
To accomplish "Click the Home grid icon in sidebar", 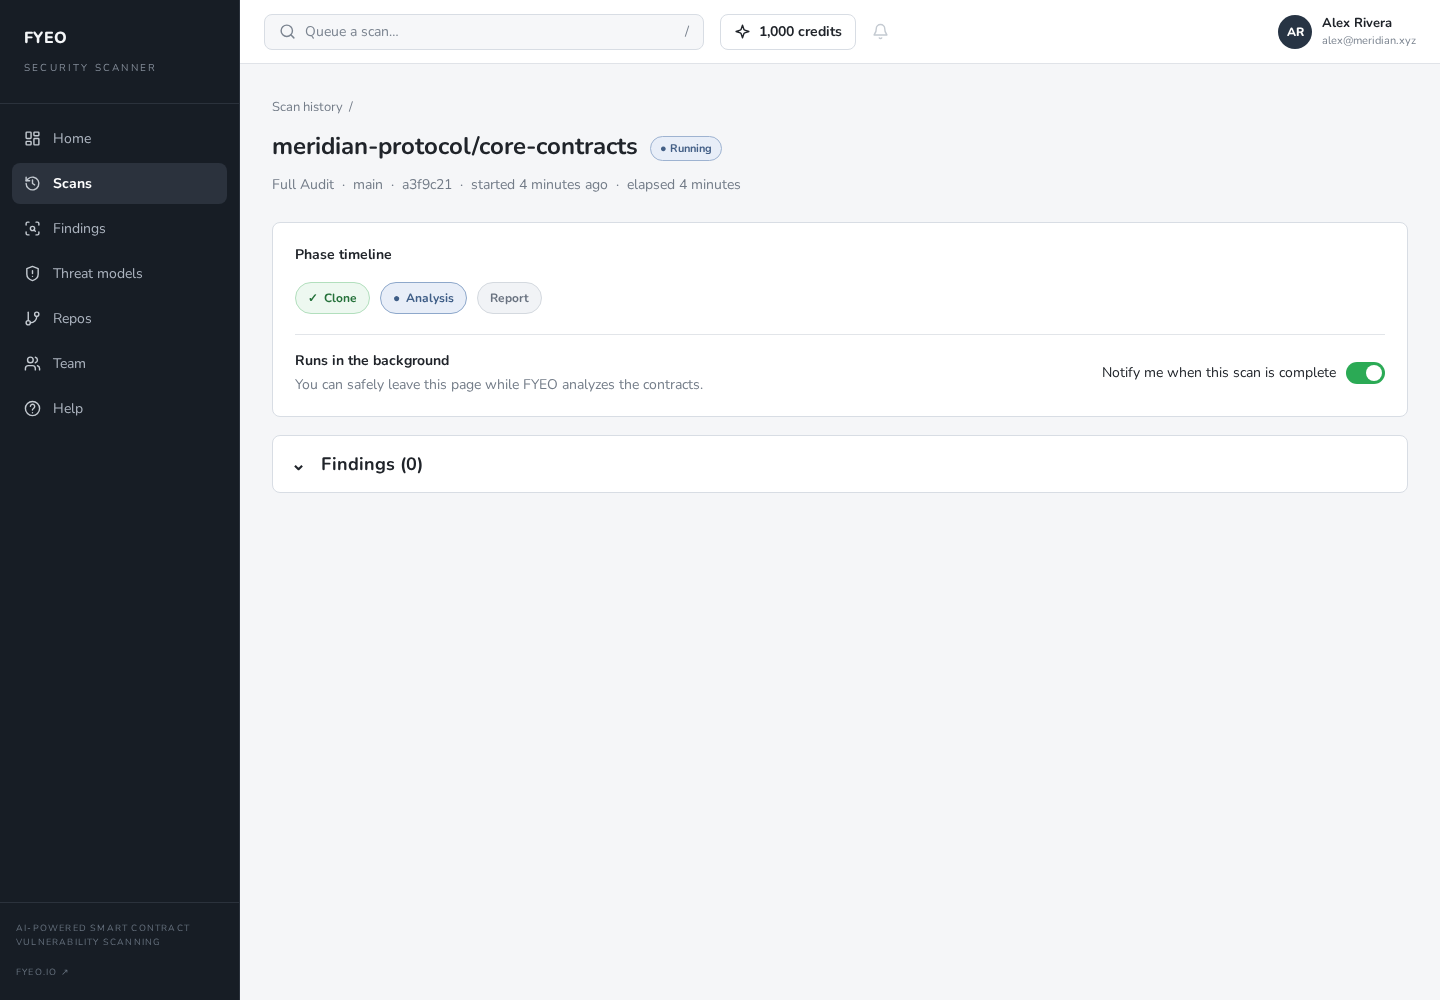I will (x=33, y=139).
